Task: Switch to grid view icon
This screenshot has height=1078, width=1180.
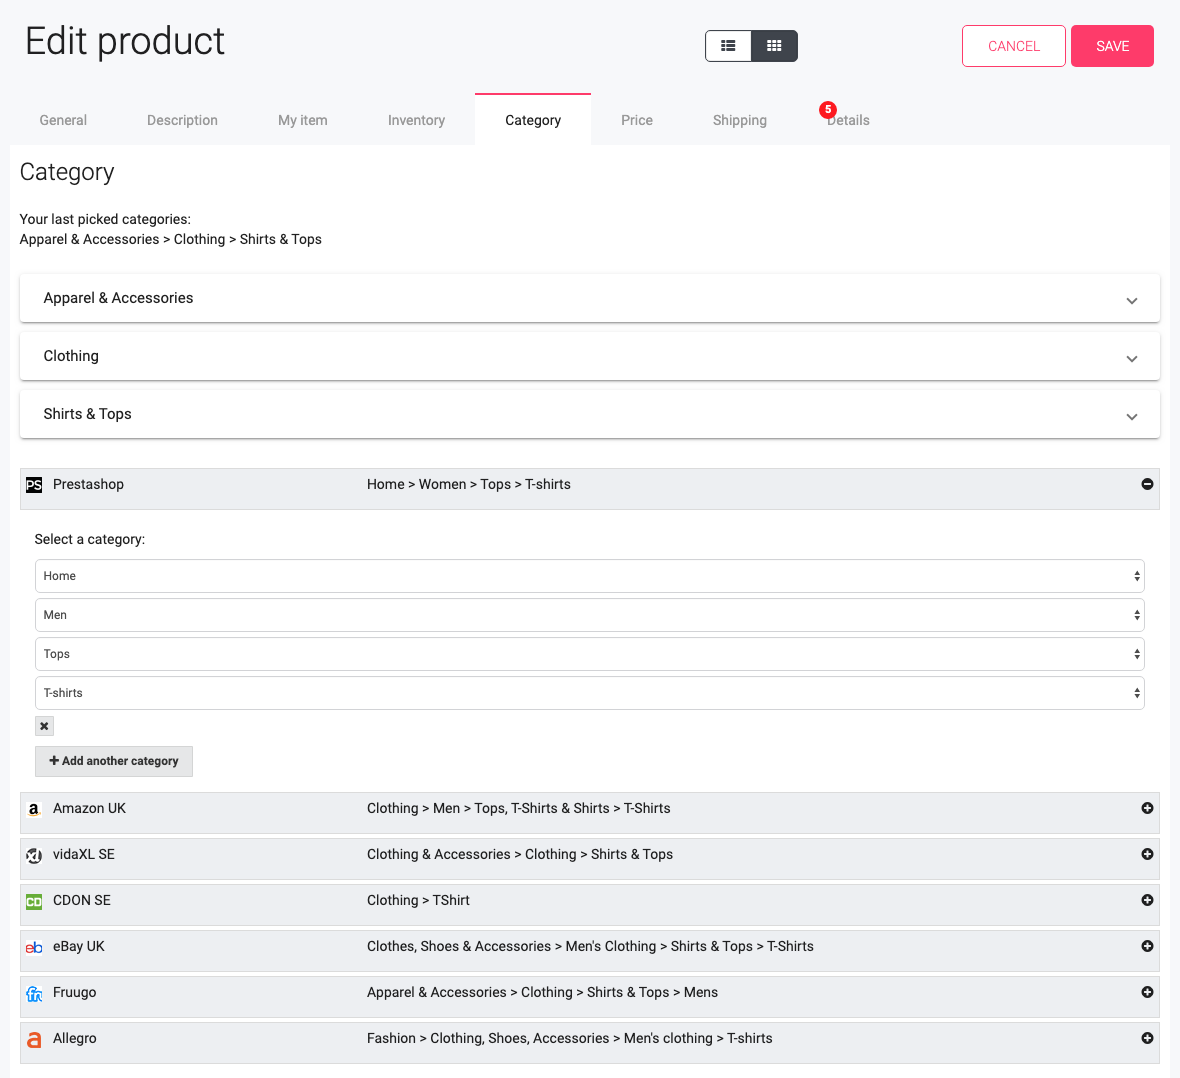Action: 774,46
